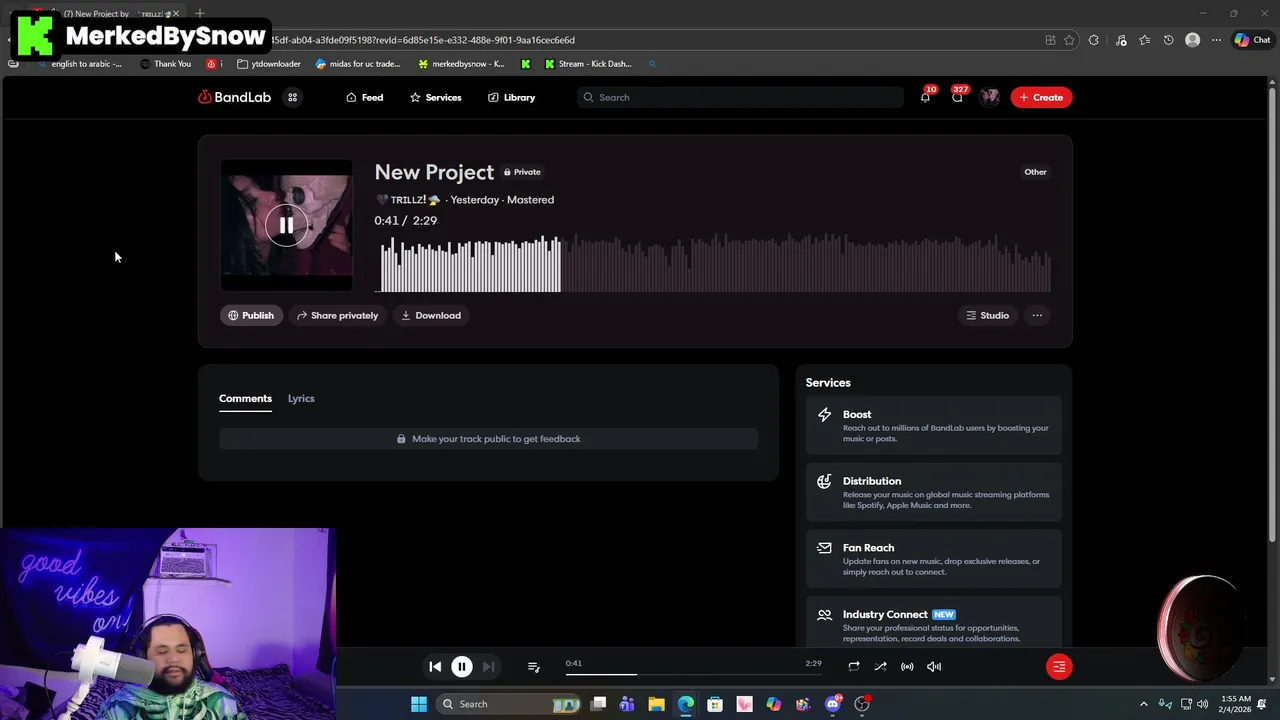
Task: Open the ytdownloader bookmarks folder
Action: [x=269, y=64]
